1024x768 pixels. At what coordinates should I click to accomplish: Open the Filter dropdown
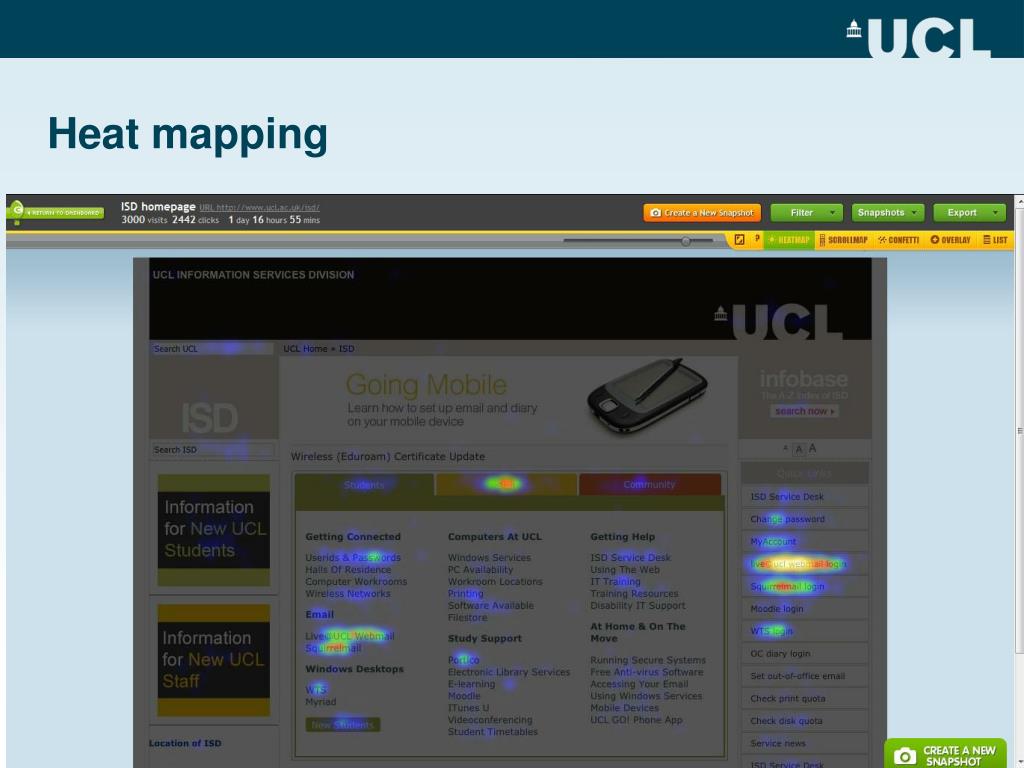tap(807, 213)
